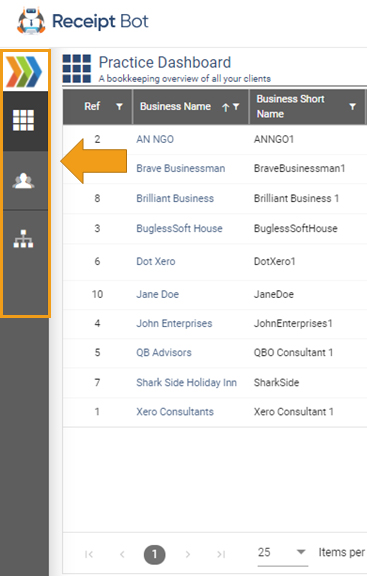Click the Brilliant Business 1 short name cell
Screen dimensions: 367x576
tap(296, 198)
